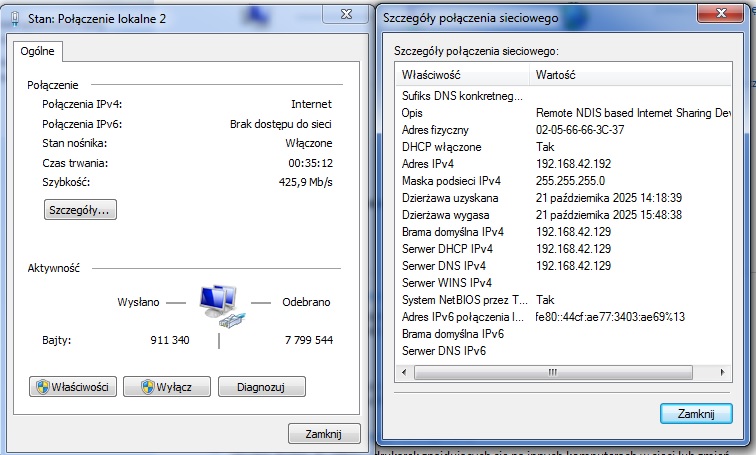Select the Ogólne tab
756x455 pixels.
point(40,52)
